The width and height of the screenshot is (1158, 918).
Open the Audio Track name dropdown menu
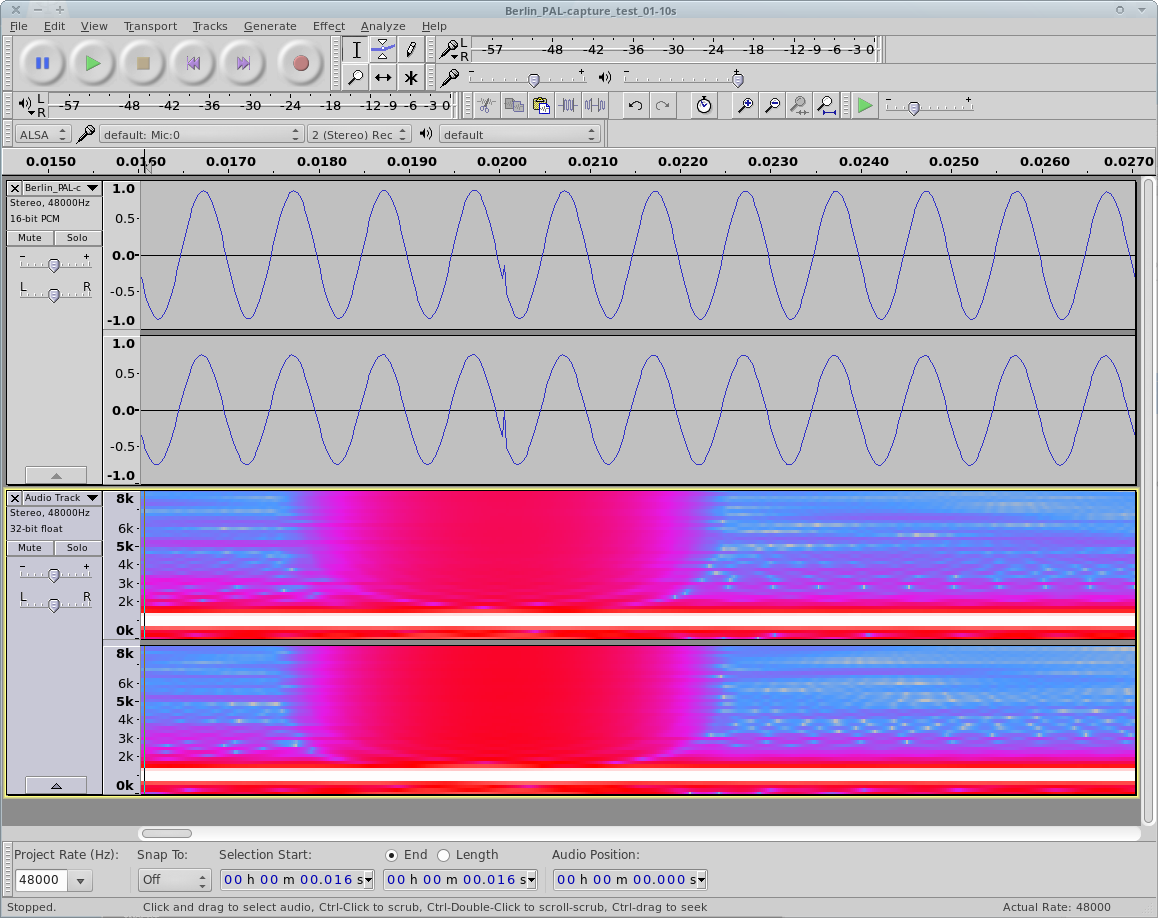point(92,498)
